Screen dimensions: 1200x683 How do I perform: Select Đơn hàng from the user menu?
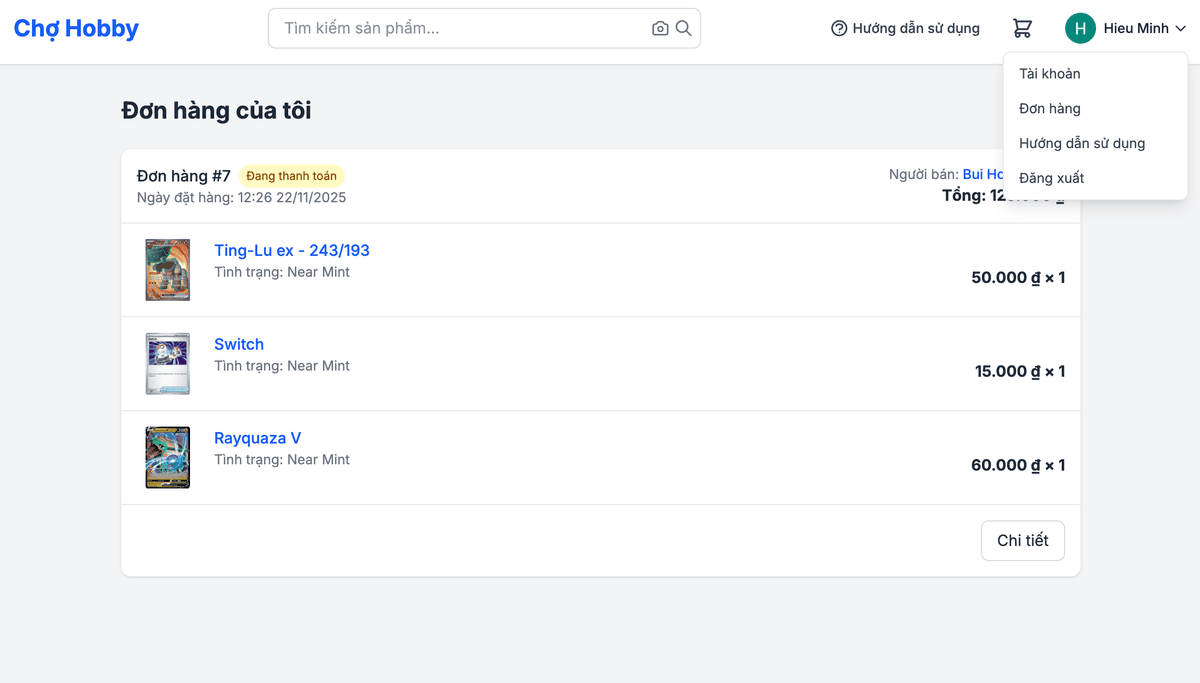click(1048, 108)
